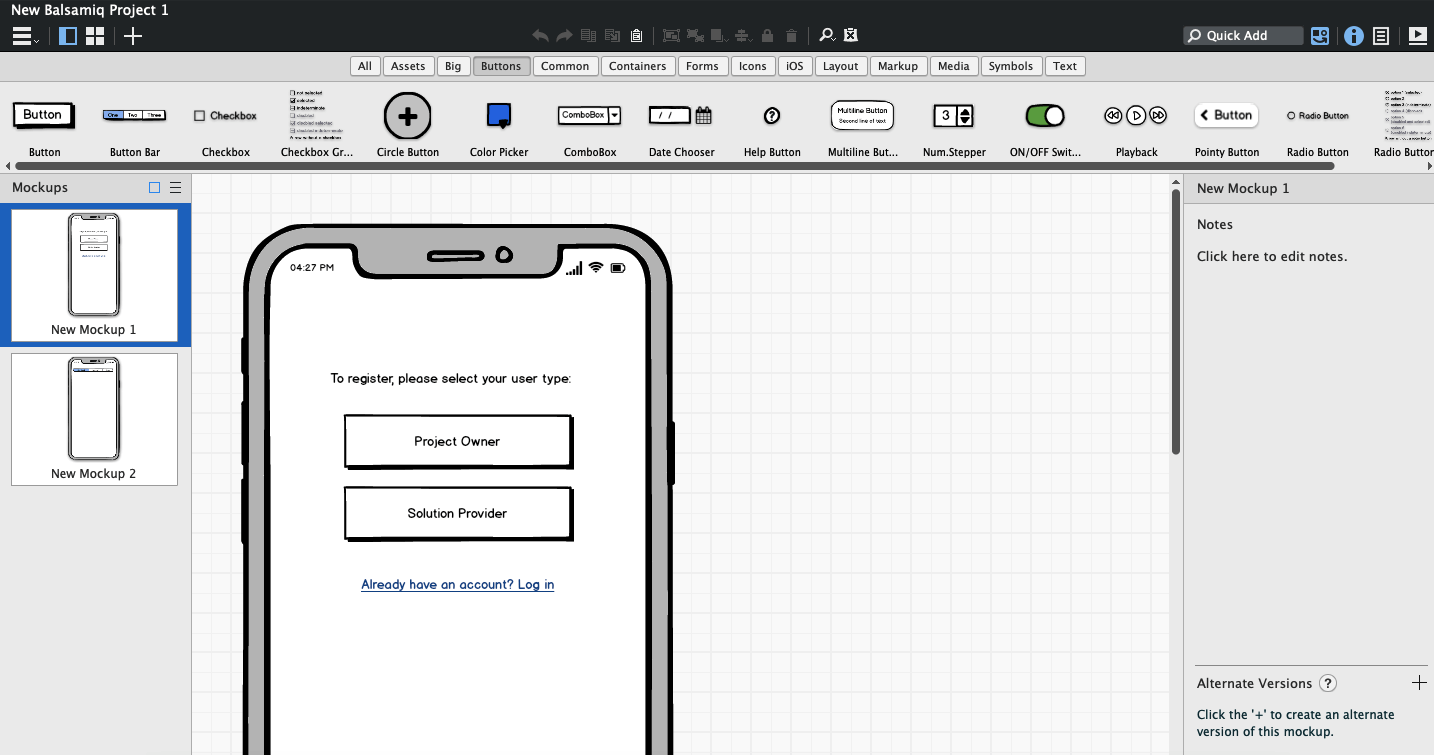Select 'To register, please select your user type:' text
Image resolution: width=1434 pixels, height=755 pixels.
click(451, 379)
